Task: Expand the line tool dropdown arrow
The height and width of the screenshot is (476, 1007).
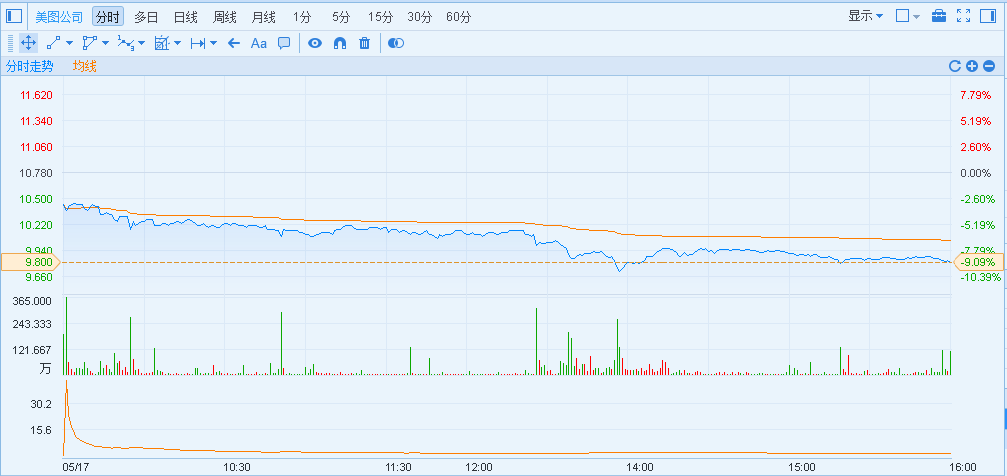Action: pyautogui.click(x=69, y=44)
